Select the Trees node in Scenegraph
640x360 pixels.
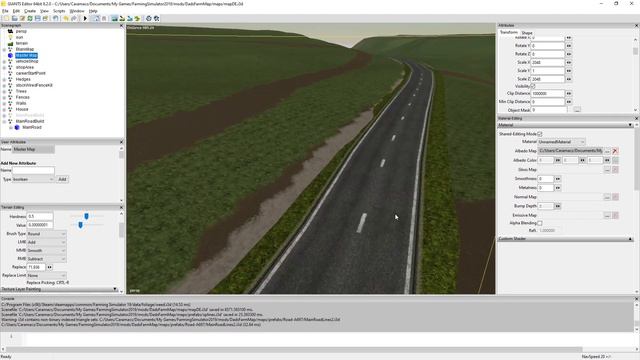[x=21, y=91]
